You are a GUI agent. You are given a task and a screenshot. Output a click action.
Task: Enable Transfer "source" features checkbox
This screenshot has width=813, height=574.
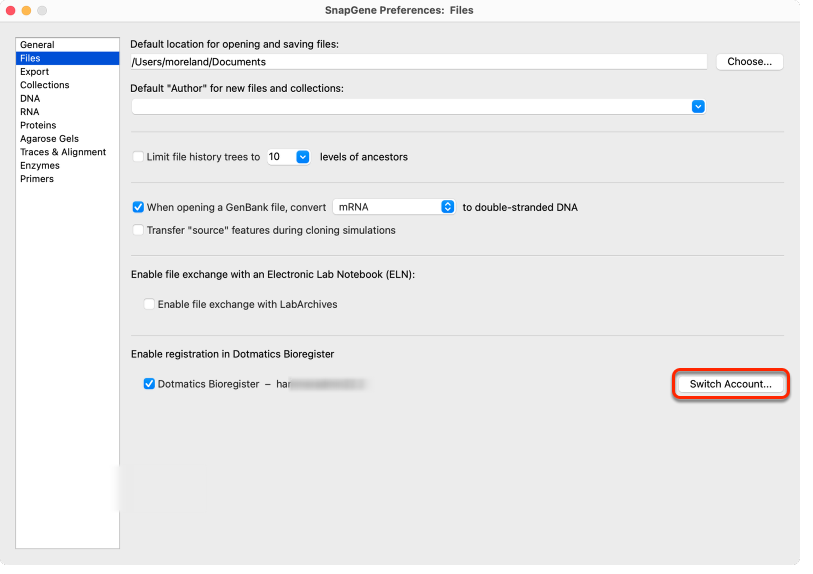pyautogui.click(x=138, y=230)
